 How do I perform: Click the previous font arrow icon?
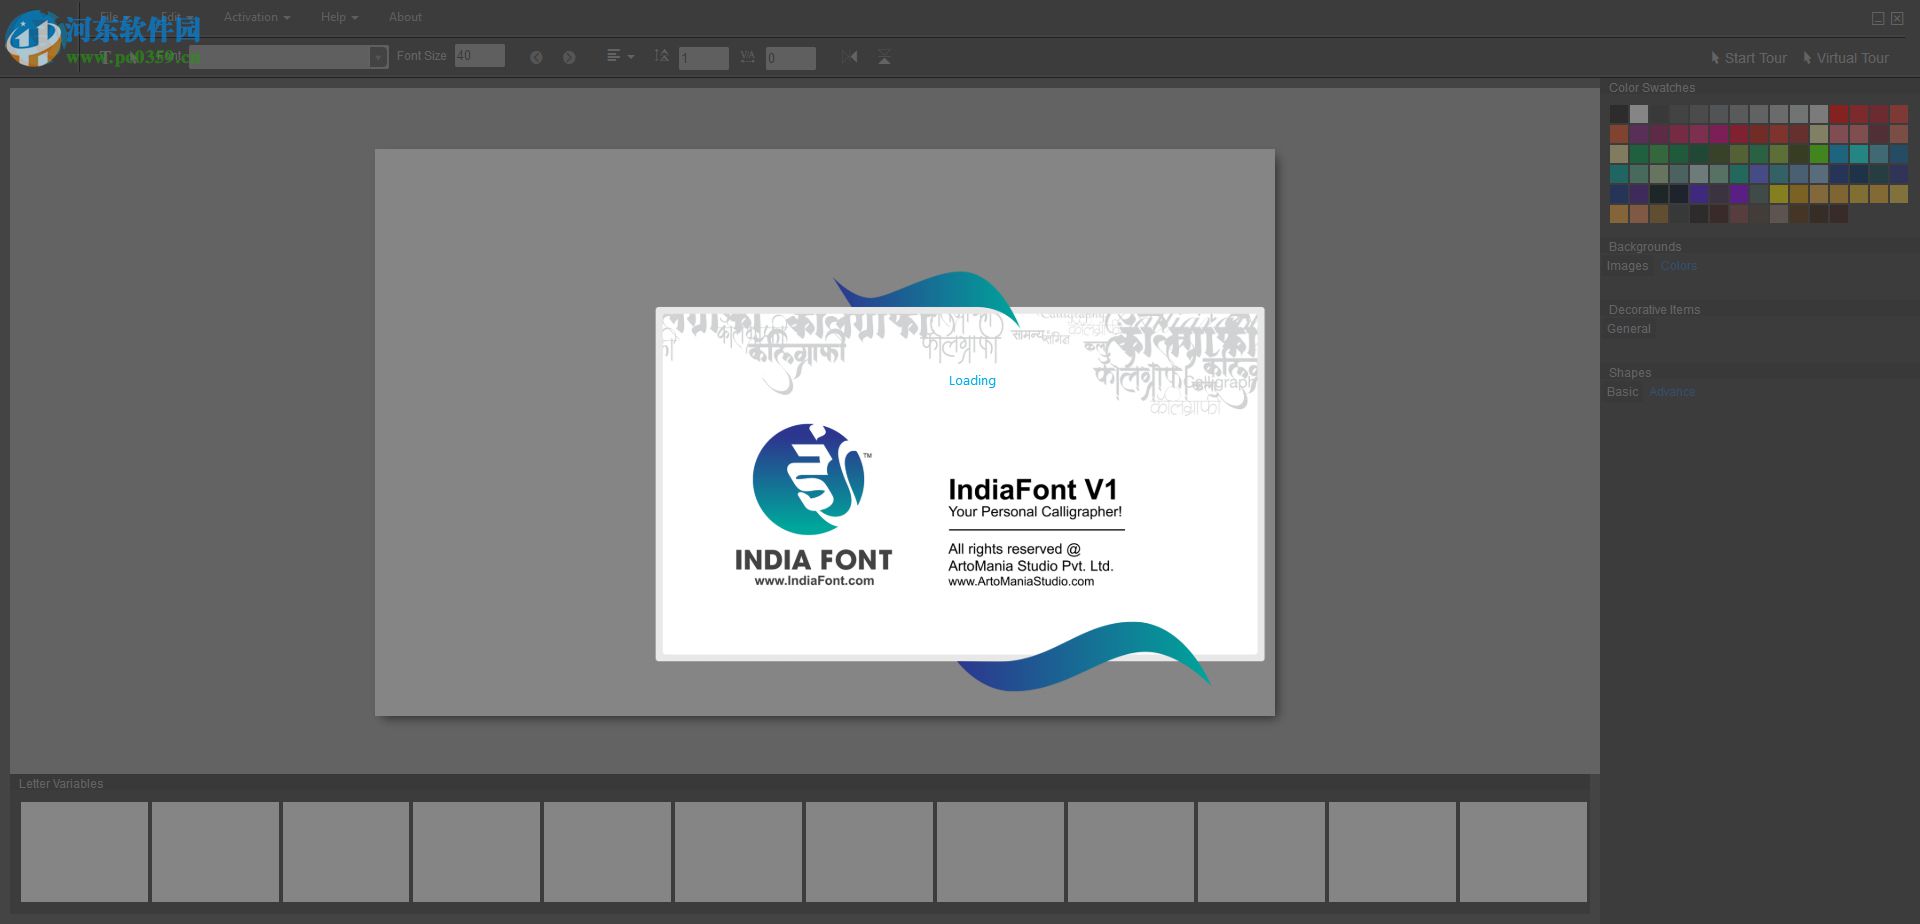(536, 58)
